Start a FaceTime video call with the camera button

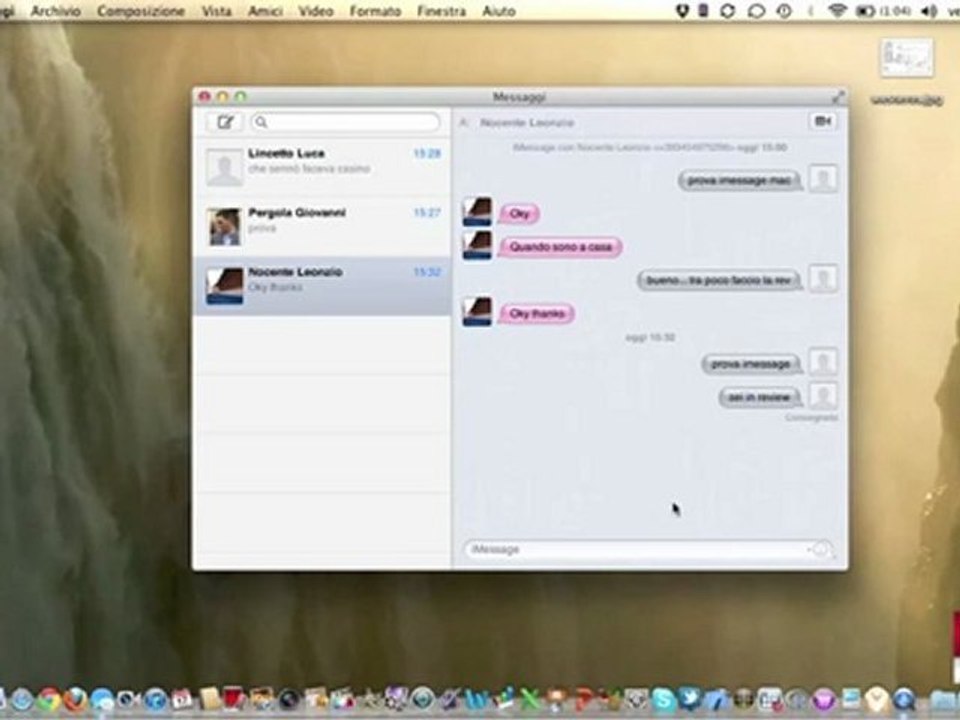(822, 121)
